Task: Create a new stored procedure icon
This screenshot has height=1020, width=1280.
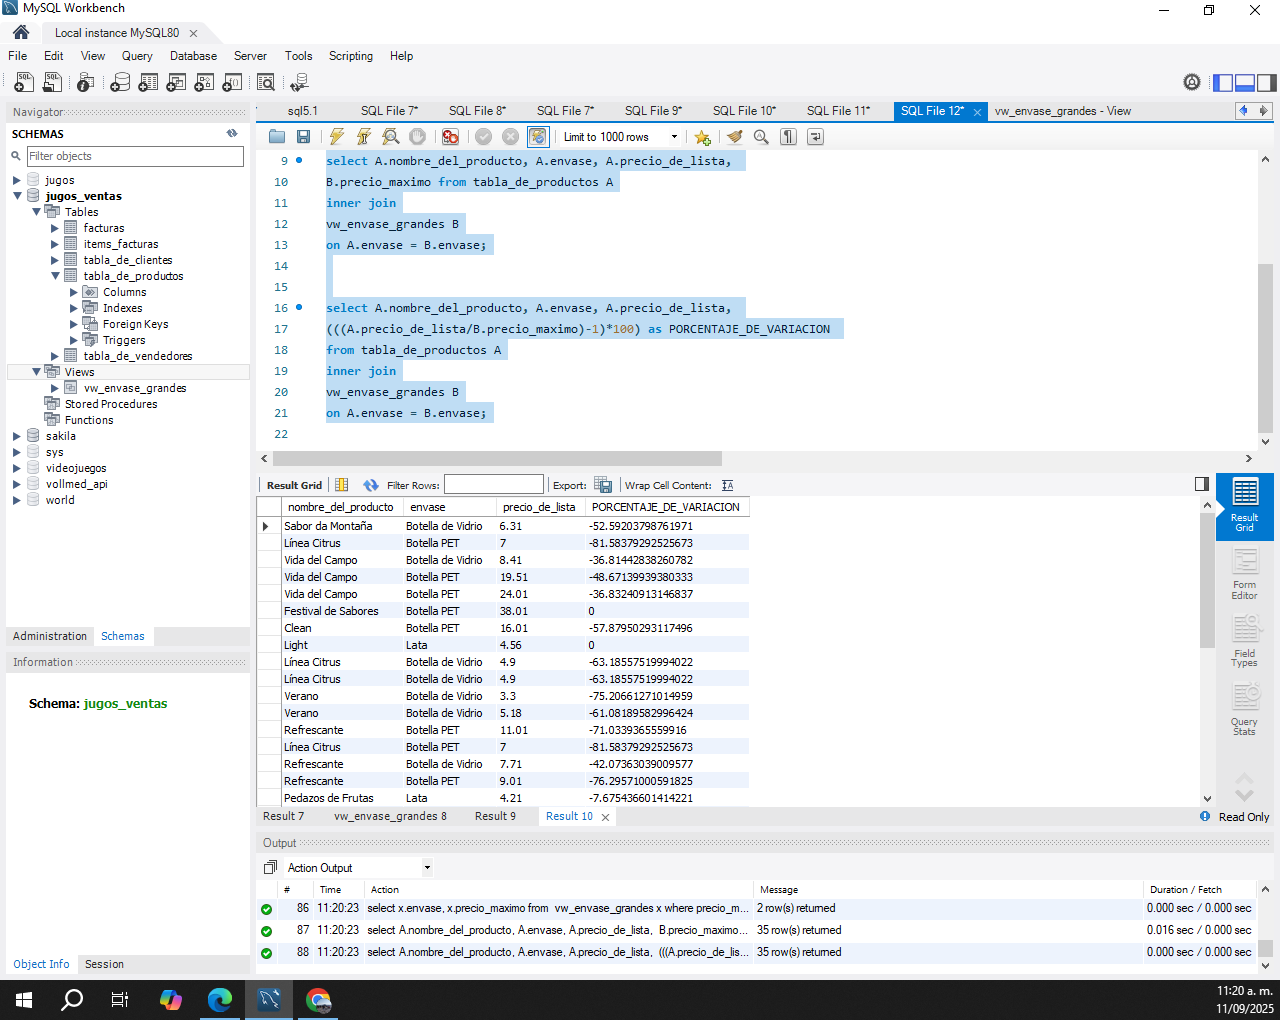Action: pyautogui.click(x=204, y=82)
